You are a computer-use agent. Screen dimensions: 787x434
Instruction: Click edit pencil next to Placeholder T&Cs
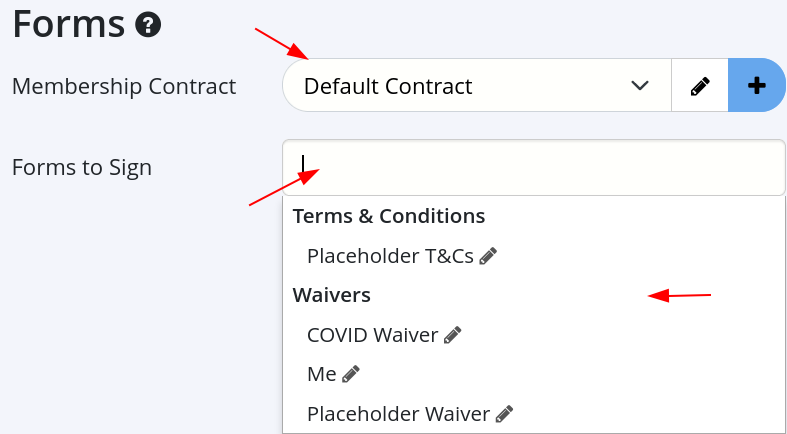click(x=488, y=256)
